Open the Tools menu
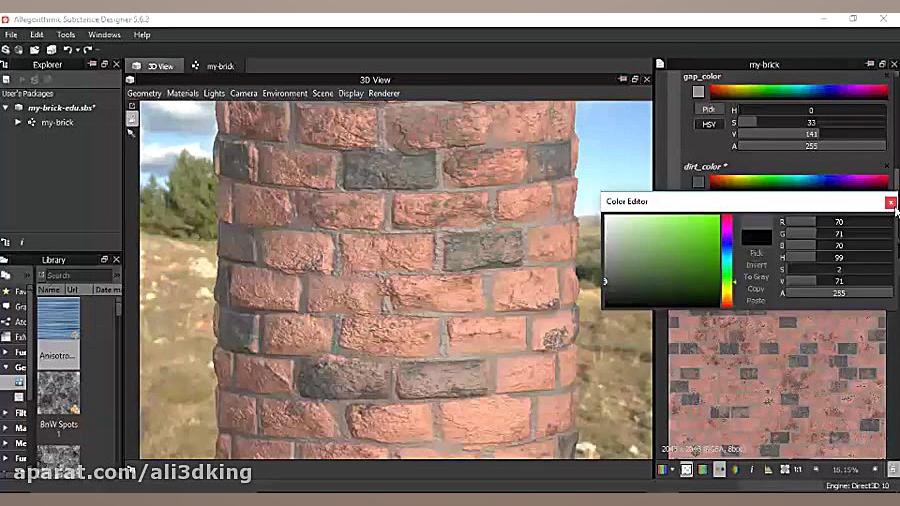900x506 pixels. [66, 35]
